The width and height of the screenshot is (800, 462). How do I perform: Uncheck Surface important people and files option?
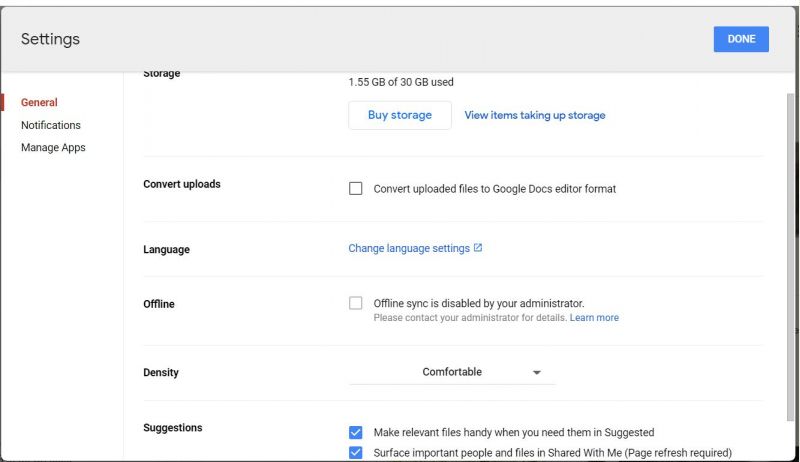356,452
